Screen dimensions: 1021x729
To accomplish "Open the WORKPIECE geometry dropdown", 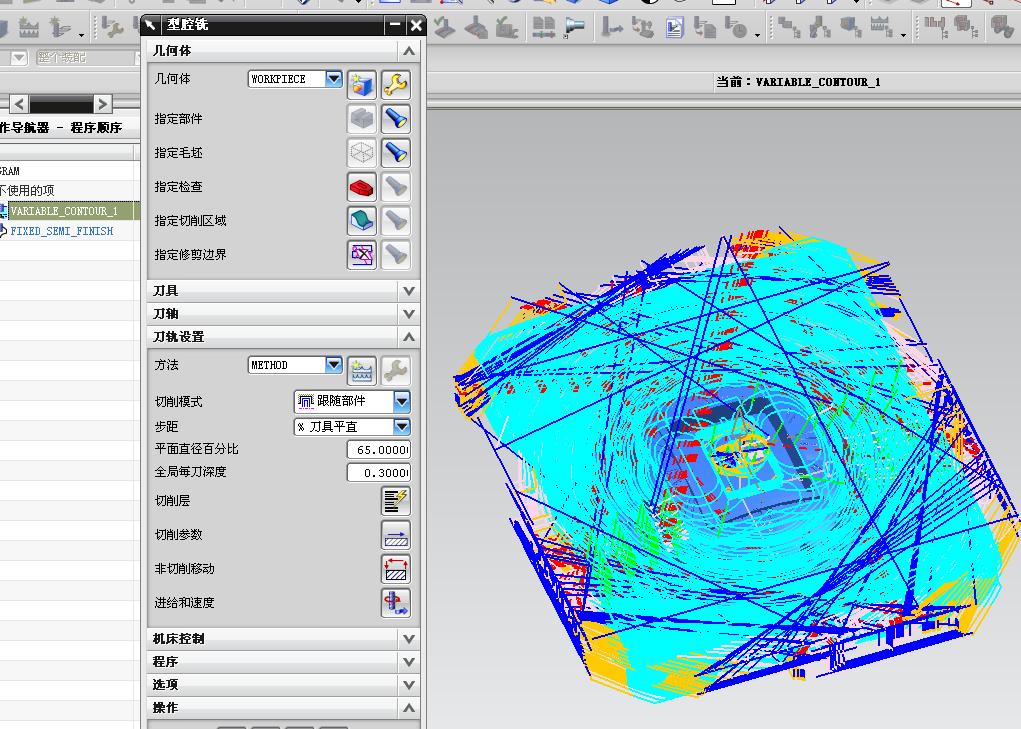I will click(333, 79).
